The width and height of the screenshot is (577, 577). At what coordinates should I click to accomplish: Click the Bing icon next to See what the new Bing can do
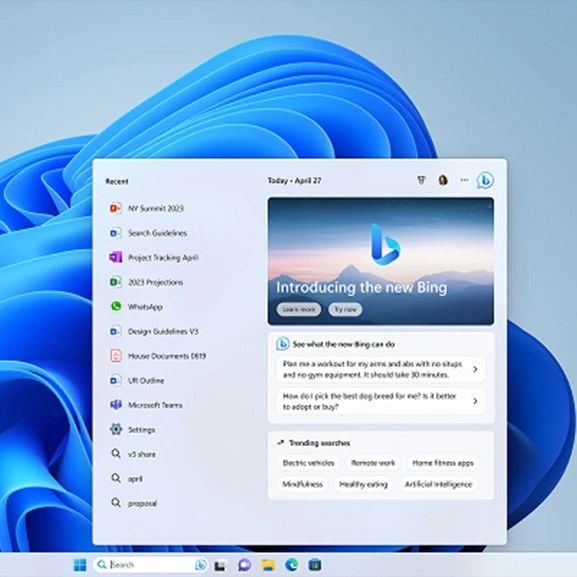click(x=283, y=344)
